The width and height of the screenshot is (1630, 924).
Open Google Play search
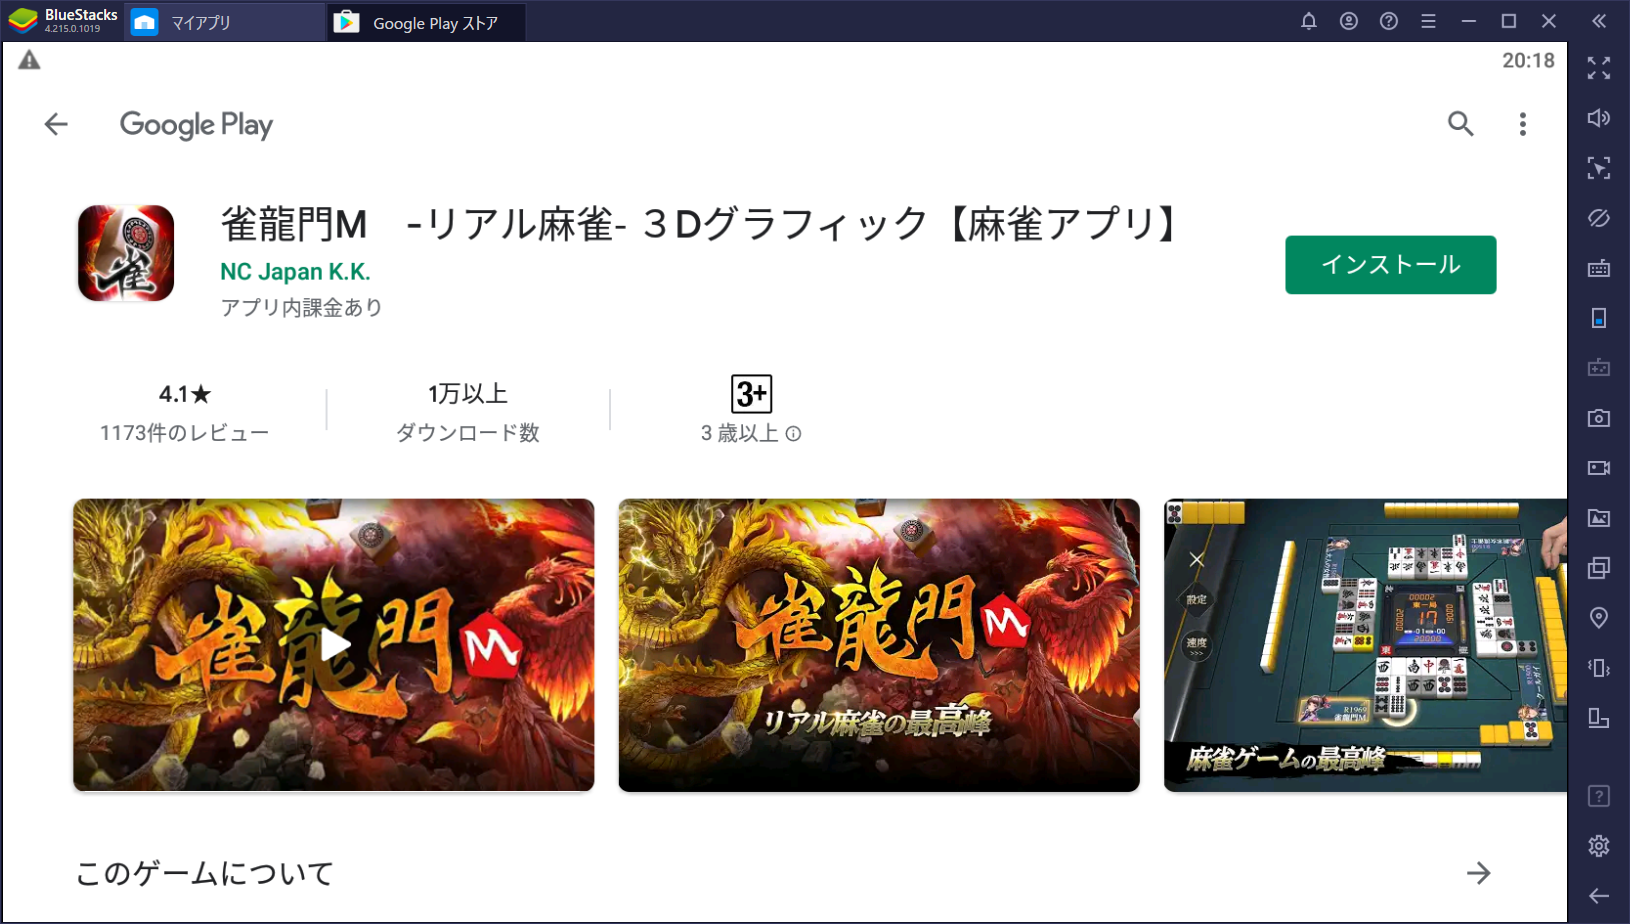point(1461,124)
